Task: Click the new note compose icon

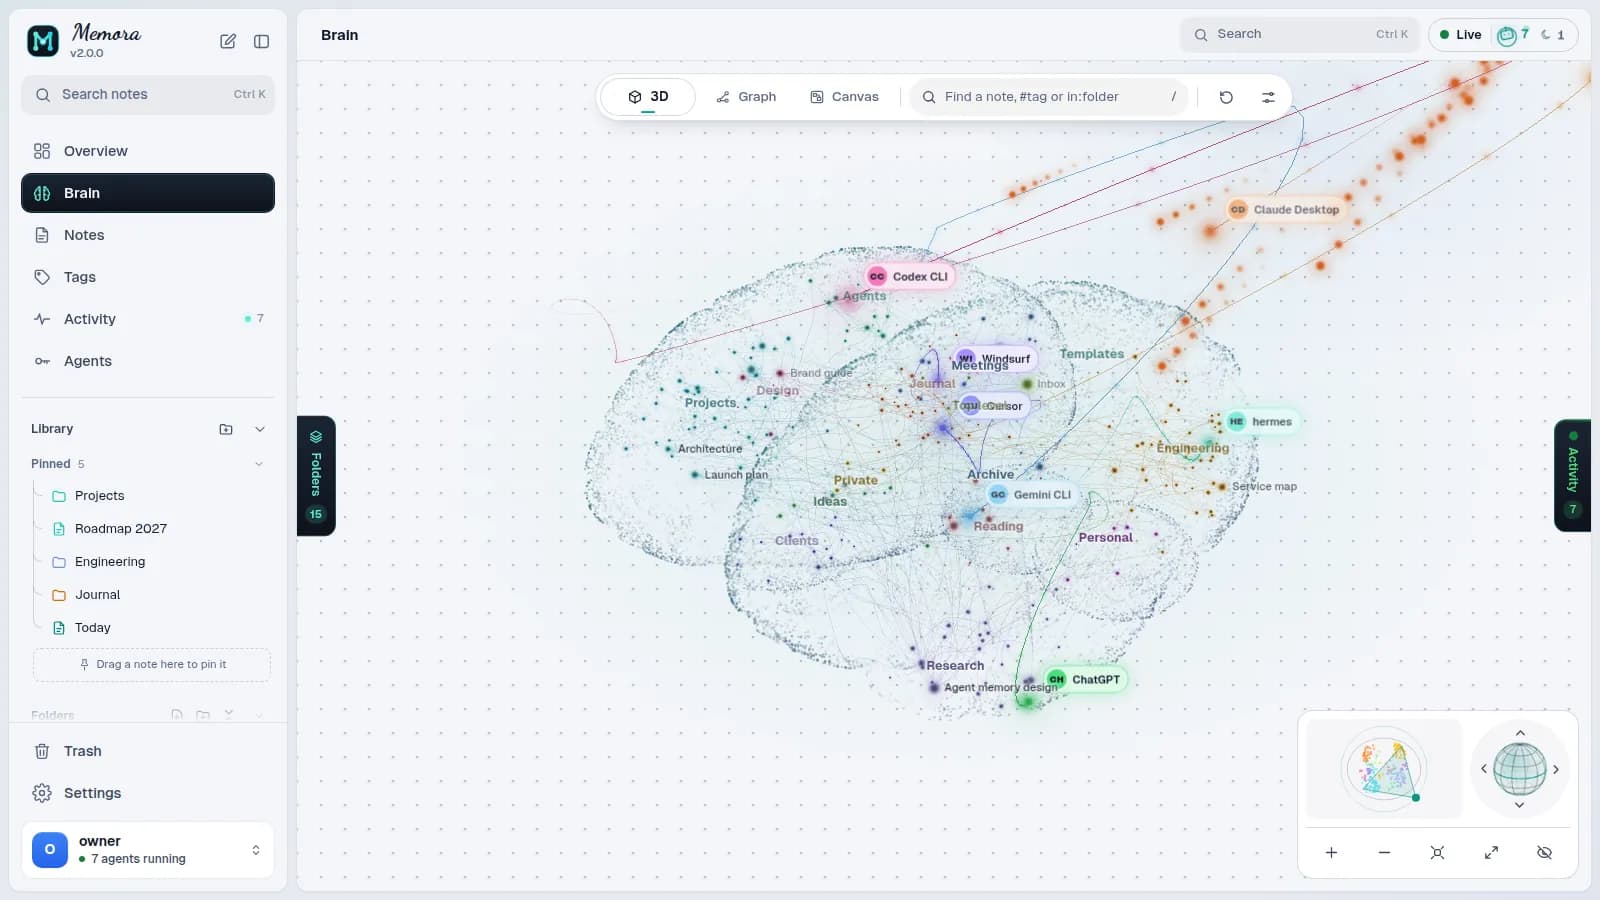Action: 228,41
